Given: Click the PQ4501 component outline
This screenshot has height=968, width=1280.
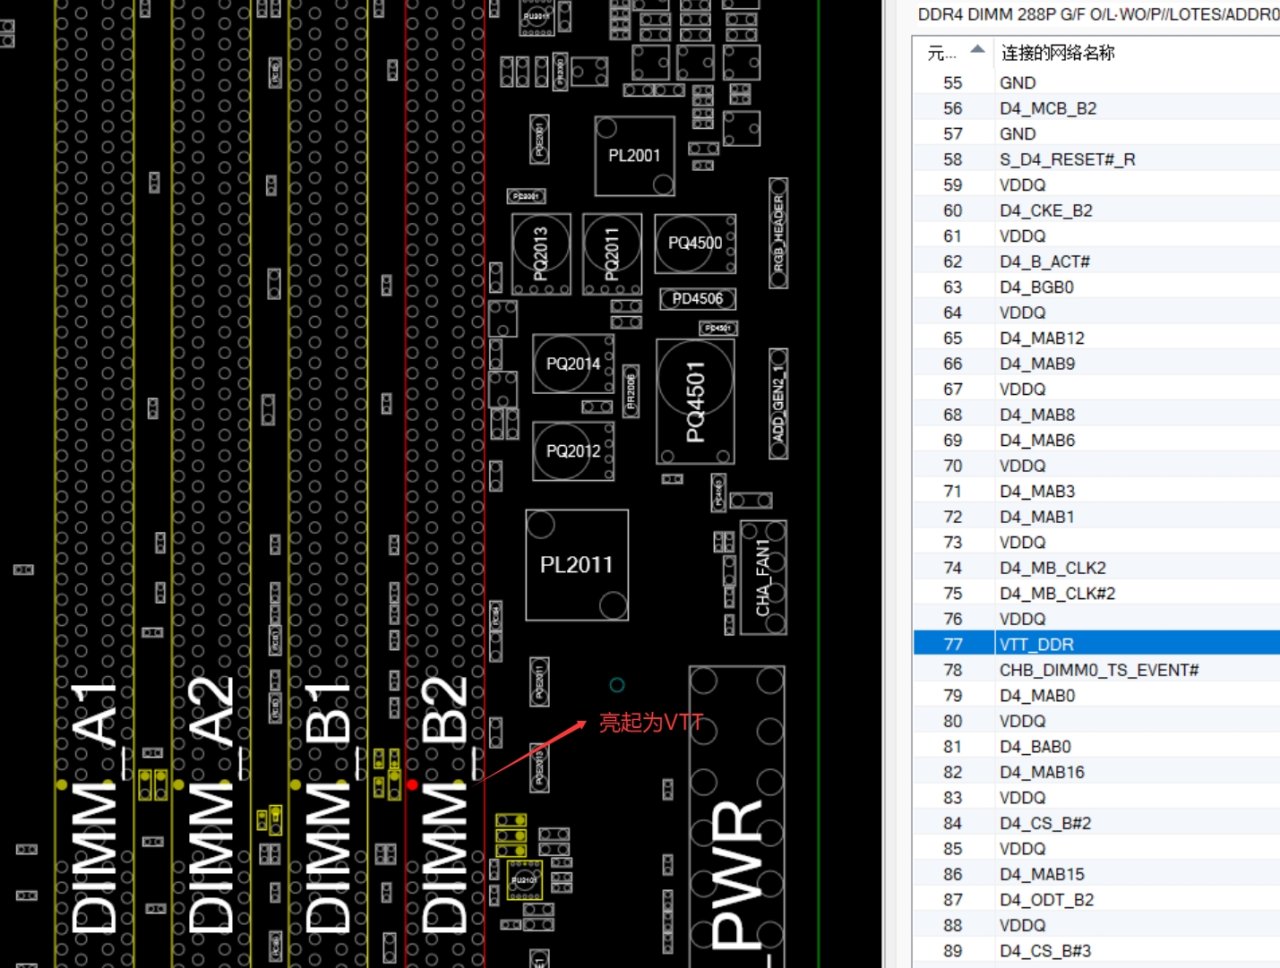Looking at the screenshot, I should coord(695,401).
